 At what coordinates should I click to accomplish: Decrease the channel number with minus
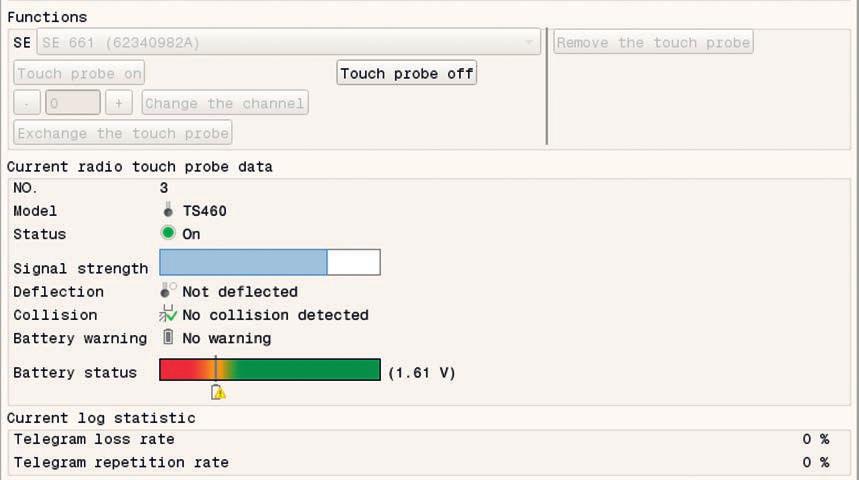(x=27, y=103)
